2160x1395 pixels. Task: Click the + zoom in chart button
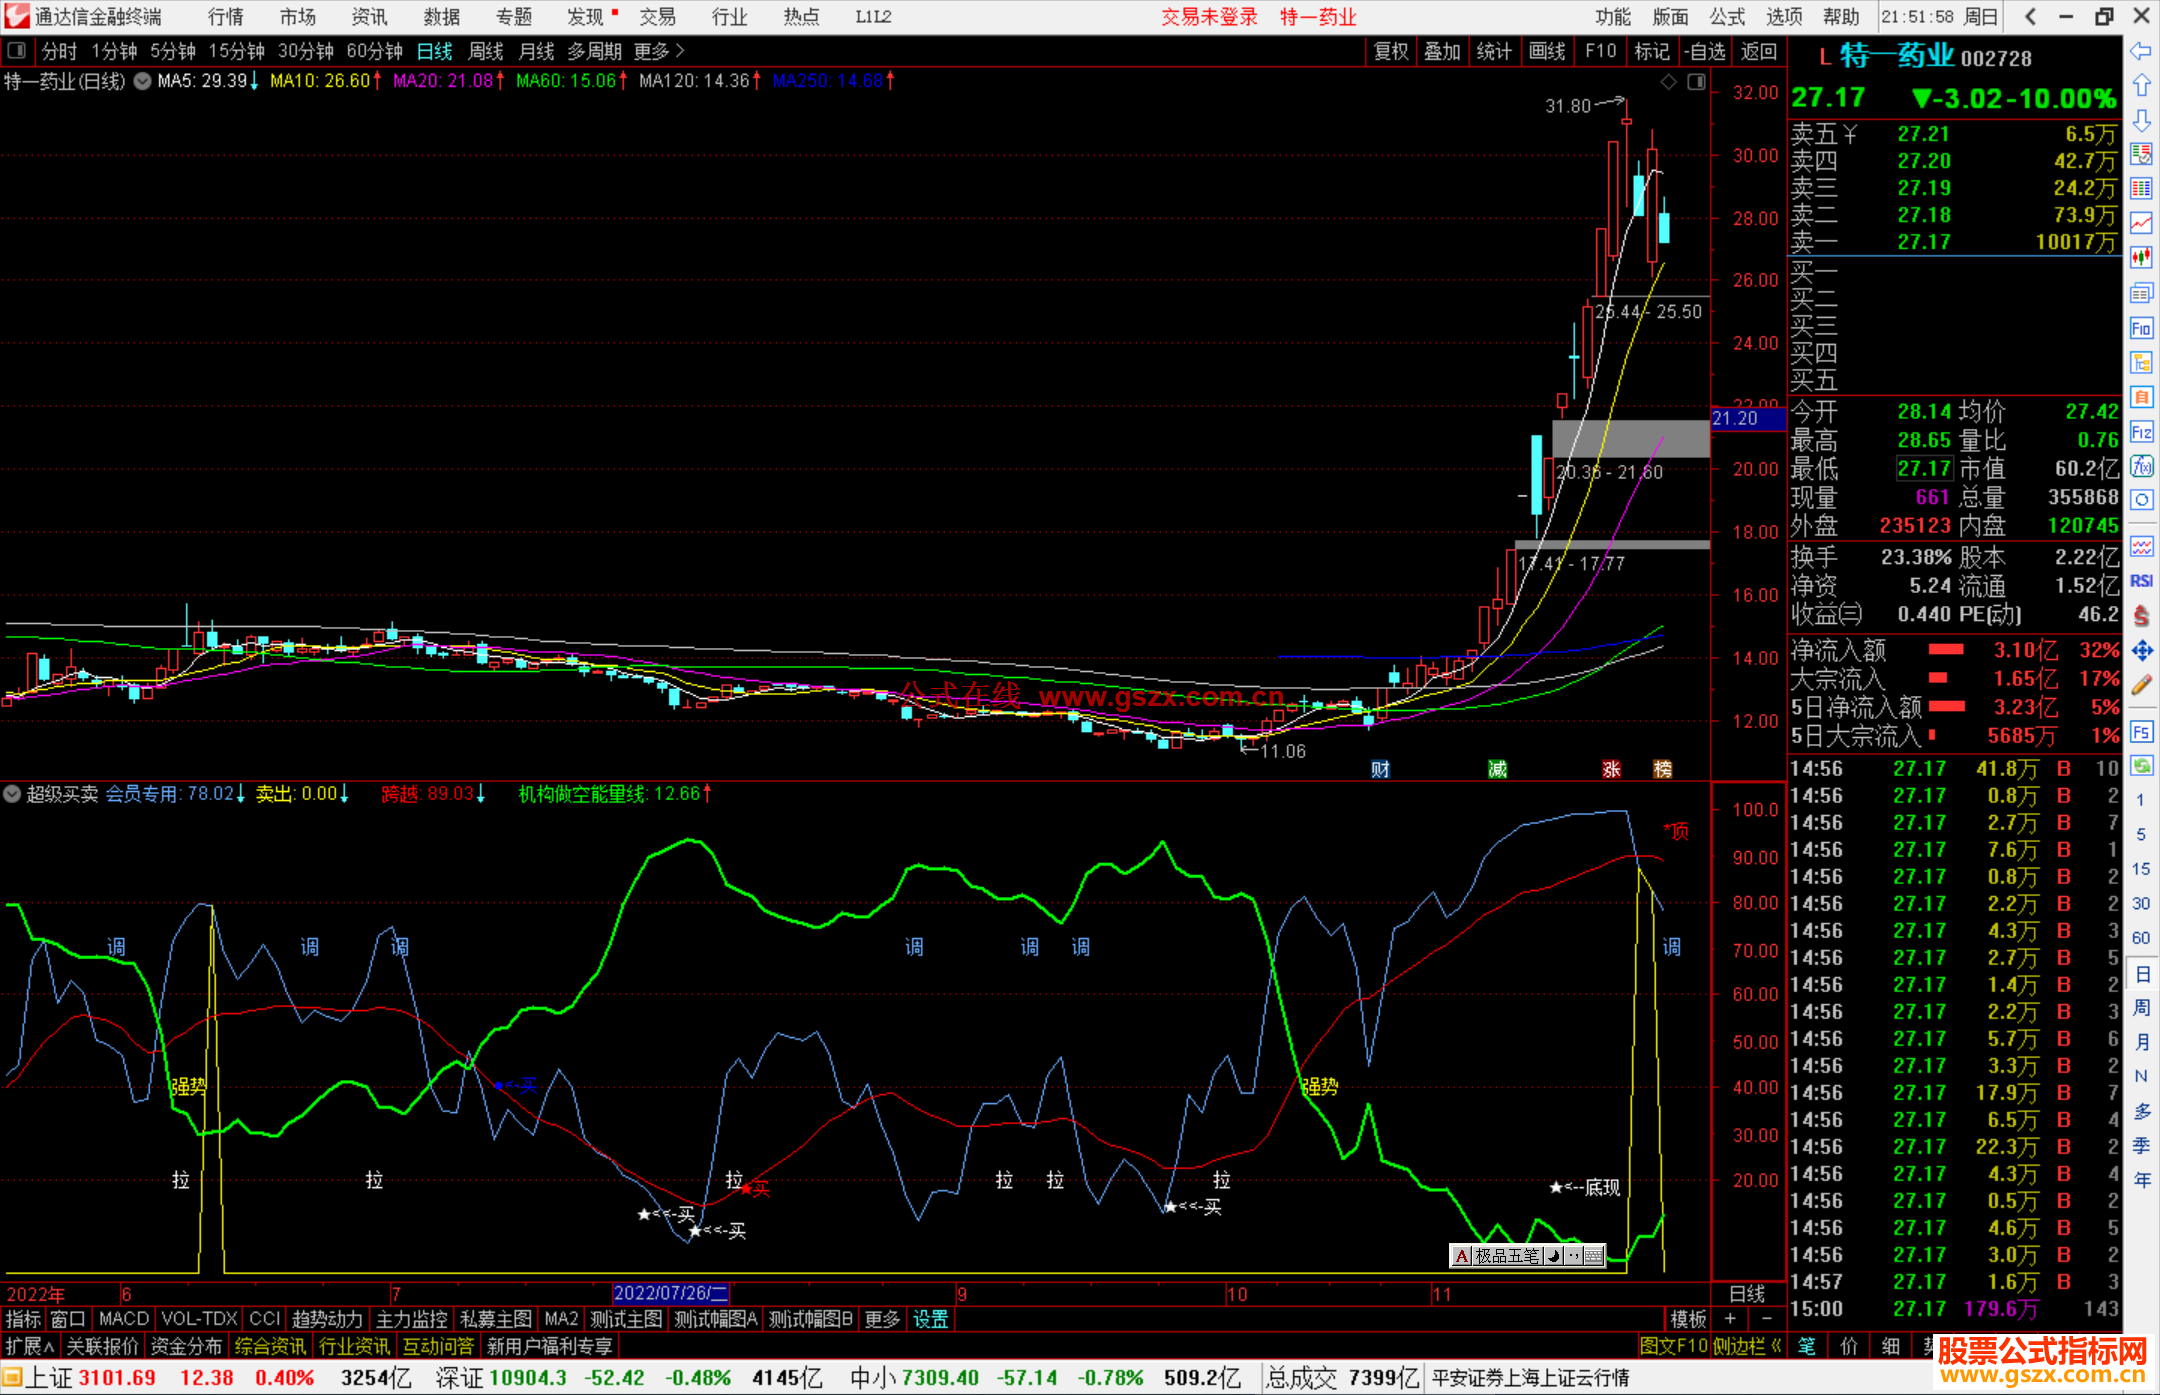[x=1731, y=1320]
